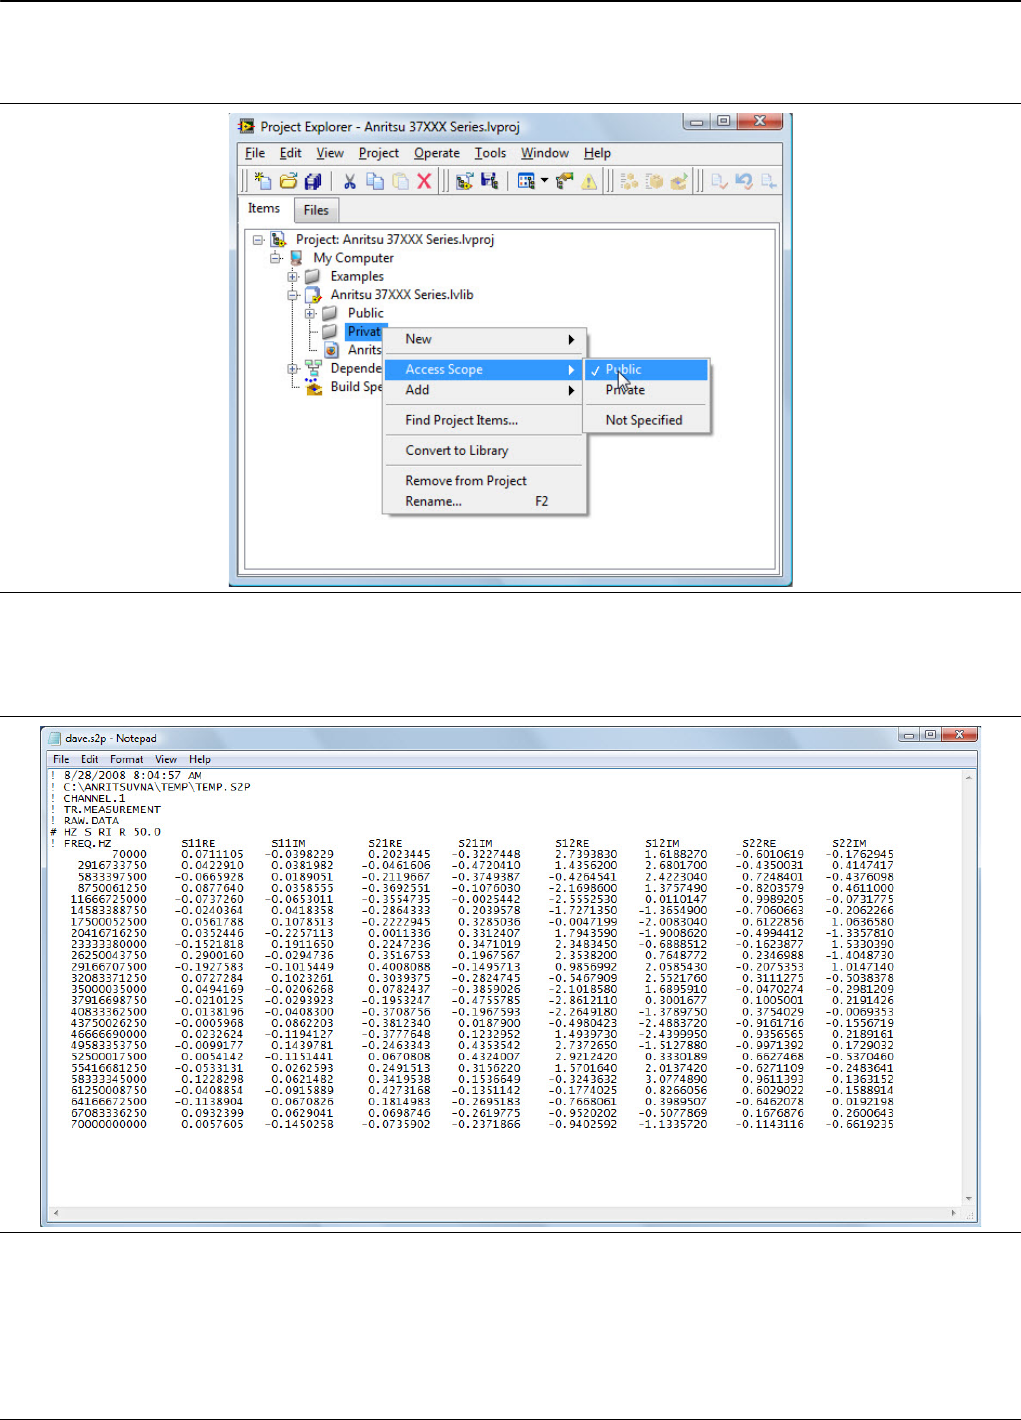Click the Examples folder icon

pyautogui.click(x=313, y=277)
